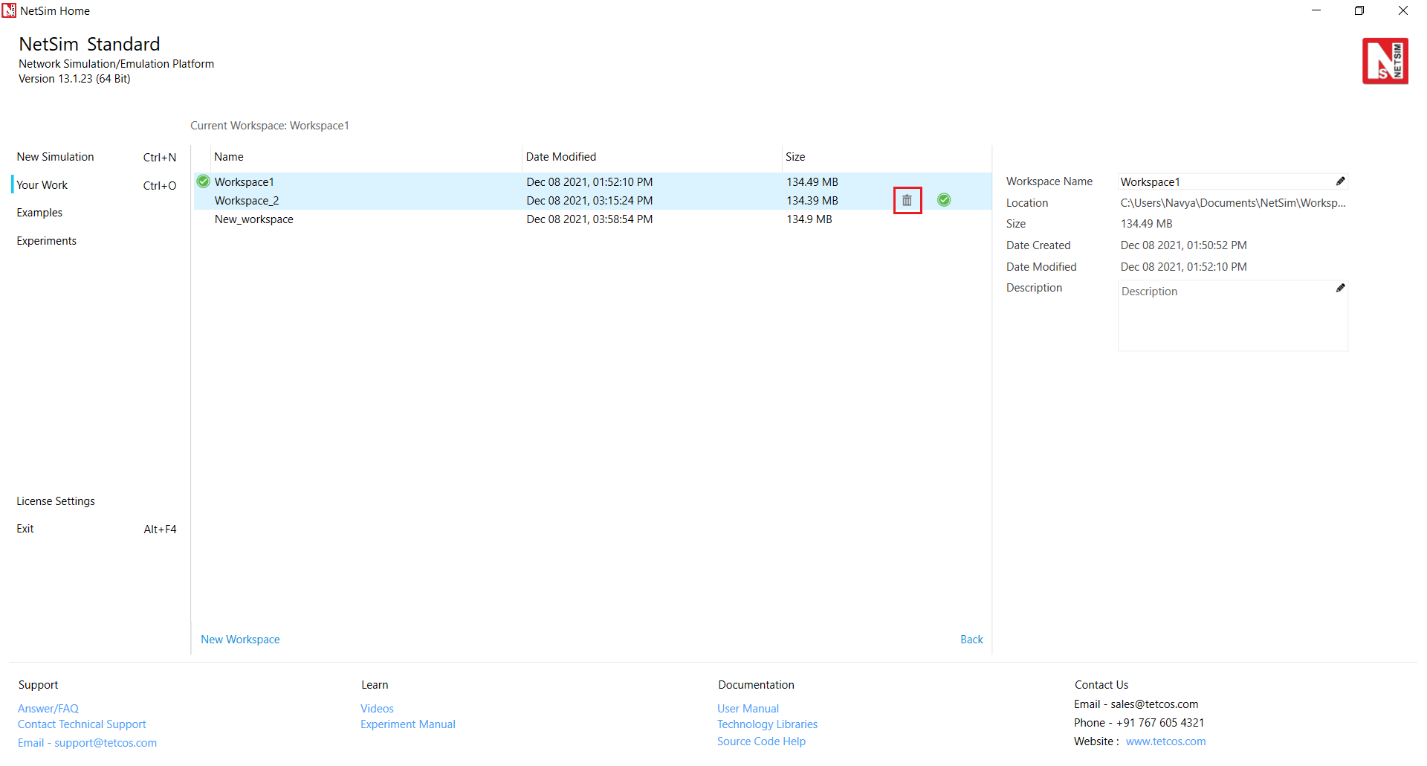Sort by Date Modified column header
Screen dimensions: 1427x766
[x=561, y=157]
